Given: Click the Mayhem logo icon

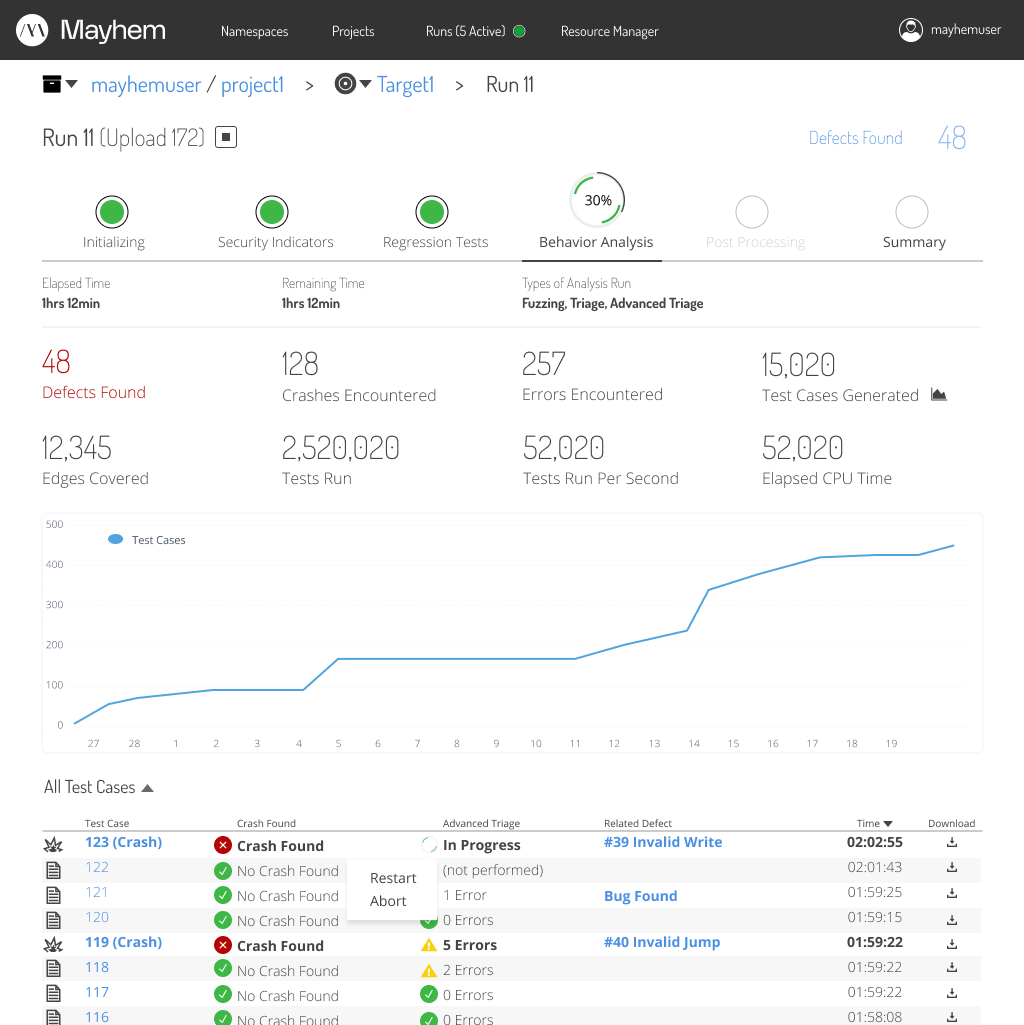Looking at the screenshot, I should pyautogui.click(x=33, y=31).
